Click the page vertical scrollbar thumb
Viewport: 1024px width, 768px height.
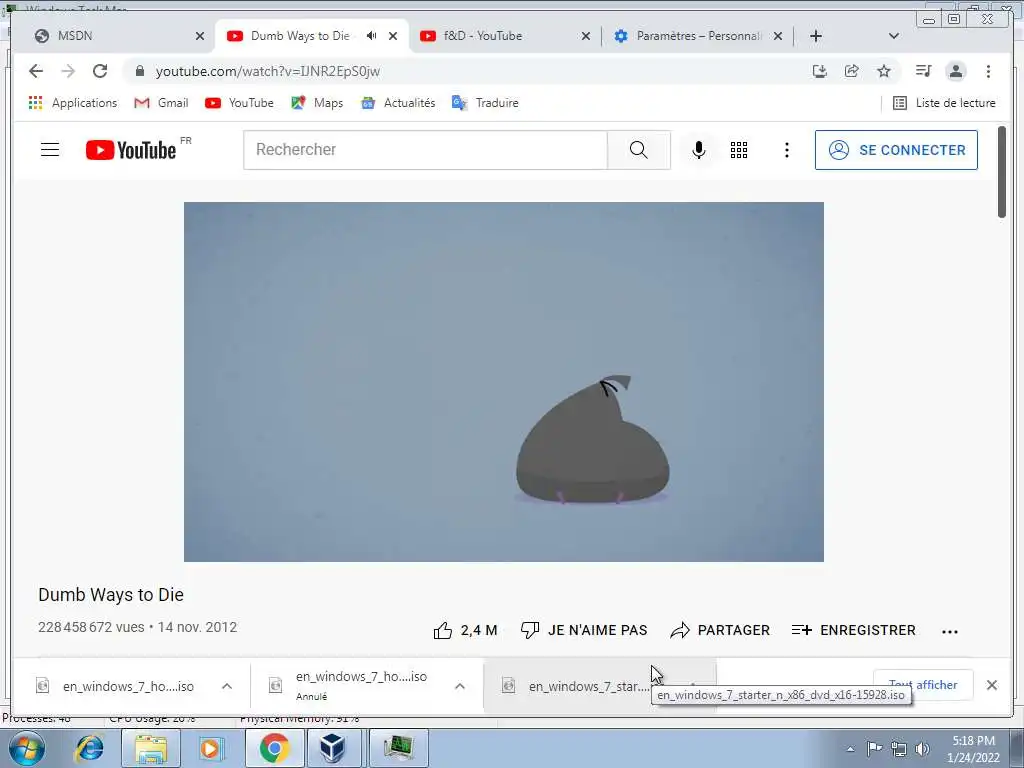point(1002,172)
